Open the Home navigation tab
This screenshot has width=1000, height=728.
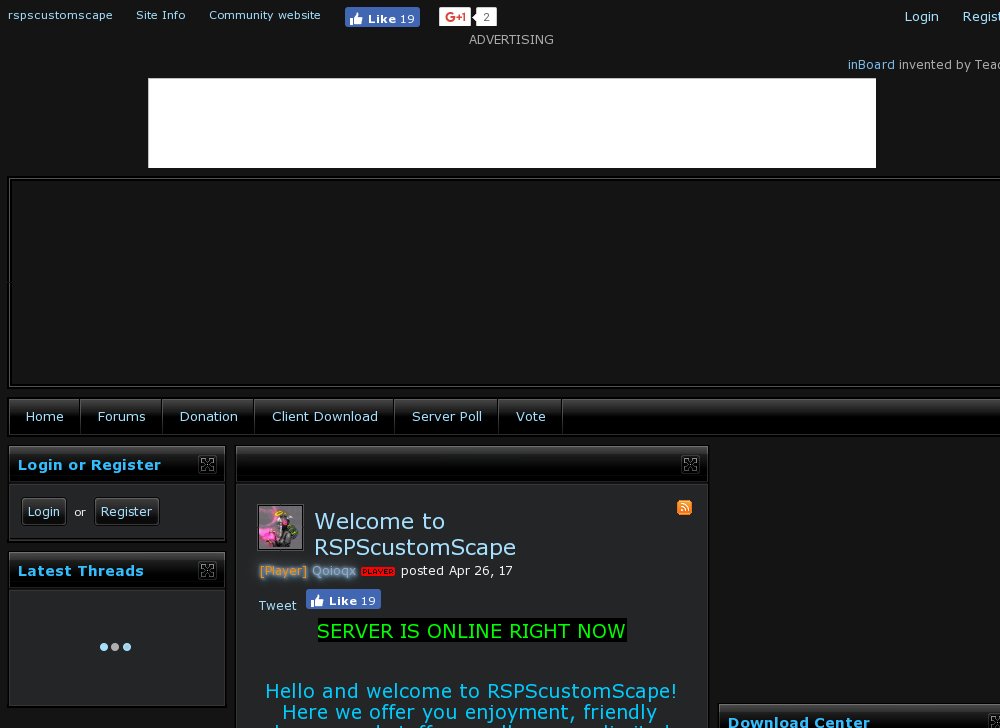pos(45,416)
